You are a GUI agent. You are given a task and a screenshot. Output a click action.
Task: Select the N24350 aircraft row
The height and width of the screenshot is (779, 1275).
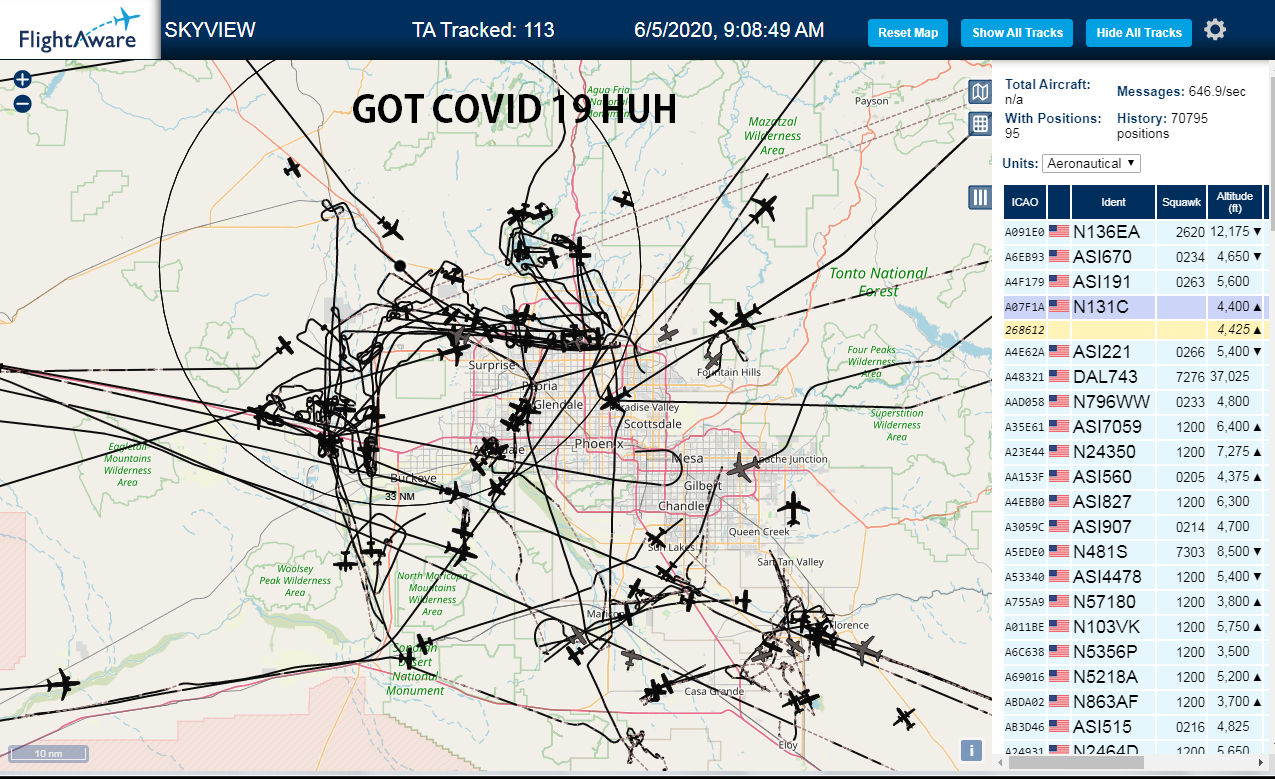click(x=1135, y=452)
